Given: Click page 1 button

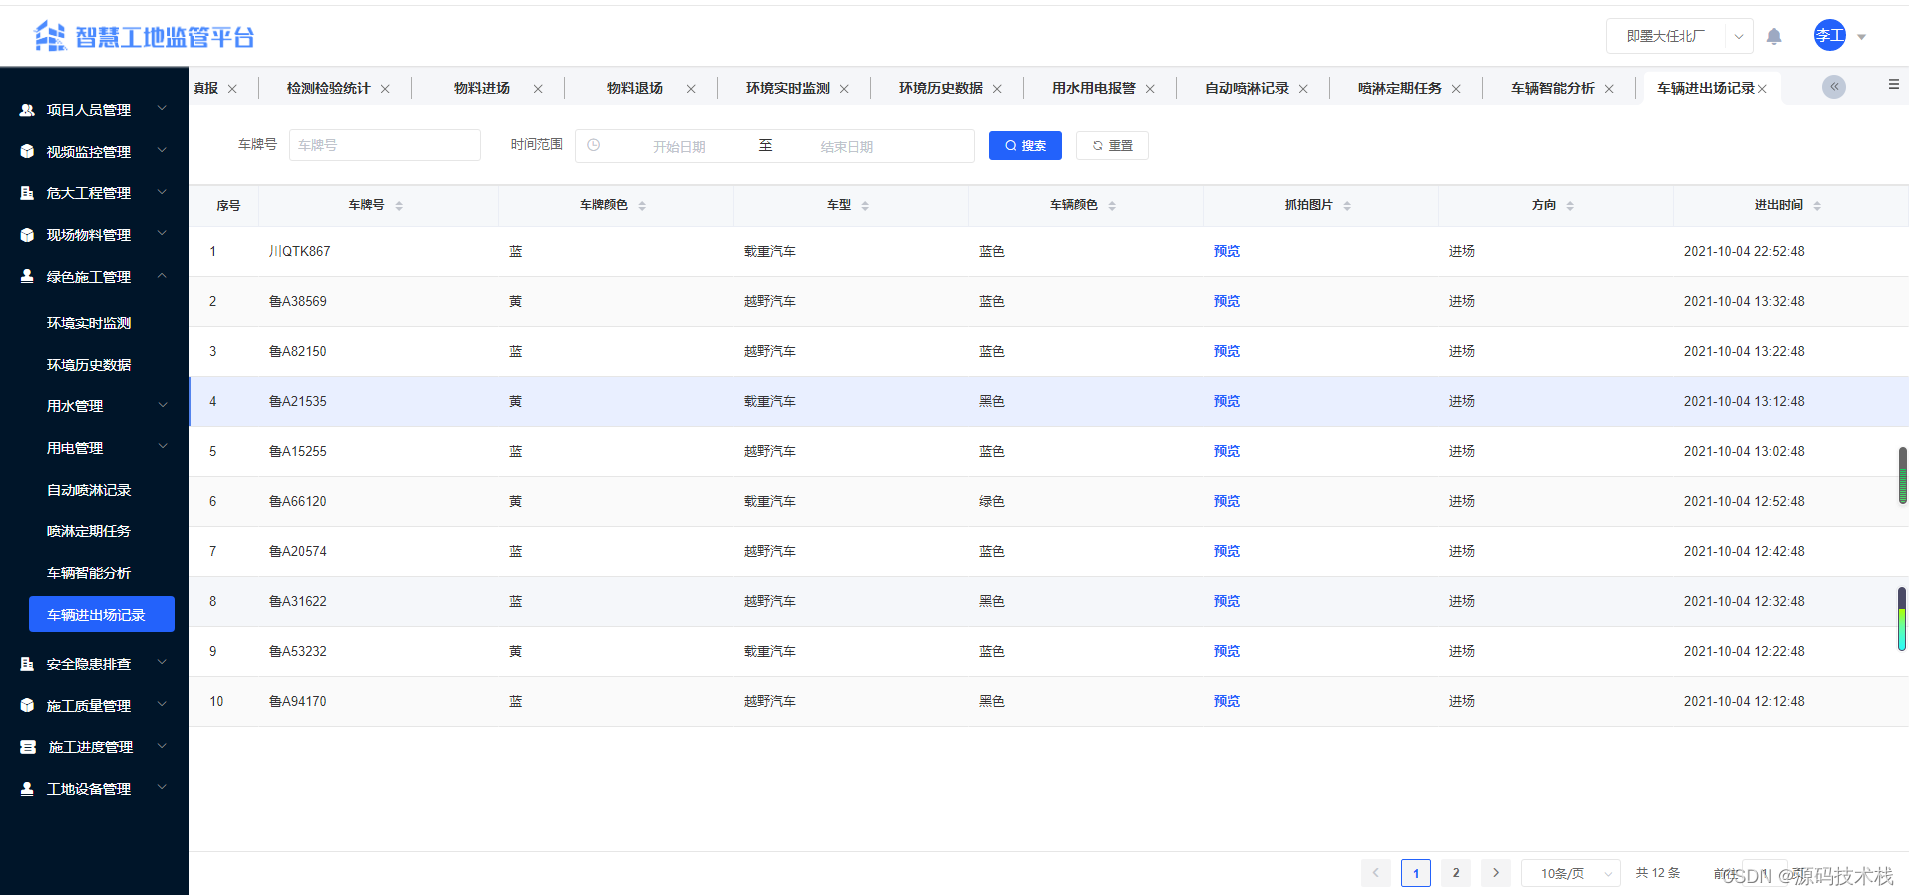Looking at the screenshot, I should pyautogui.click(x=1416, y=873).
